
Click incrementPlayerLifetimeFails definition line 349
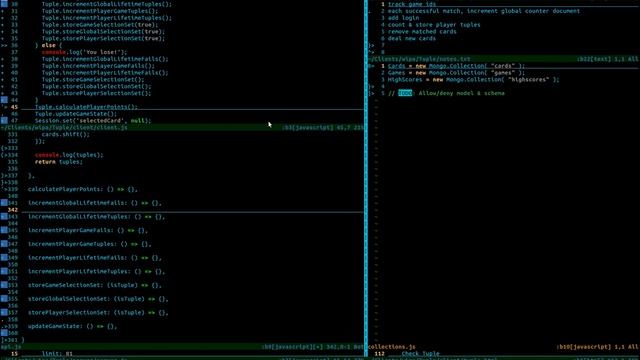[x=95, y=258]
